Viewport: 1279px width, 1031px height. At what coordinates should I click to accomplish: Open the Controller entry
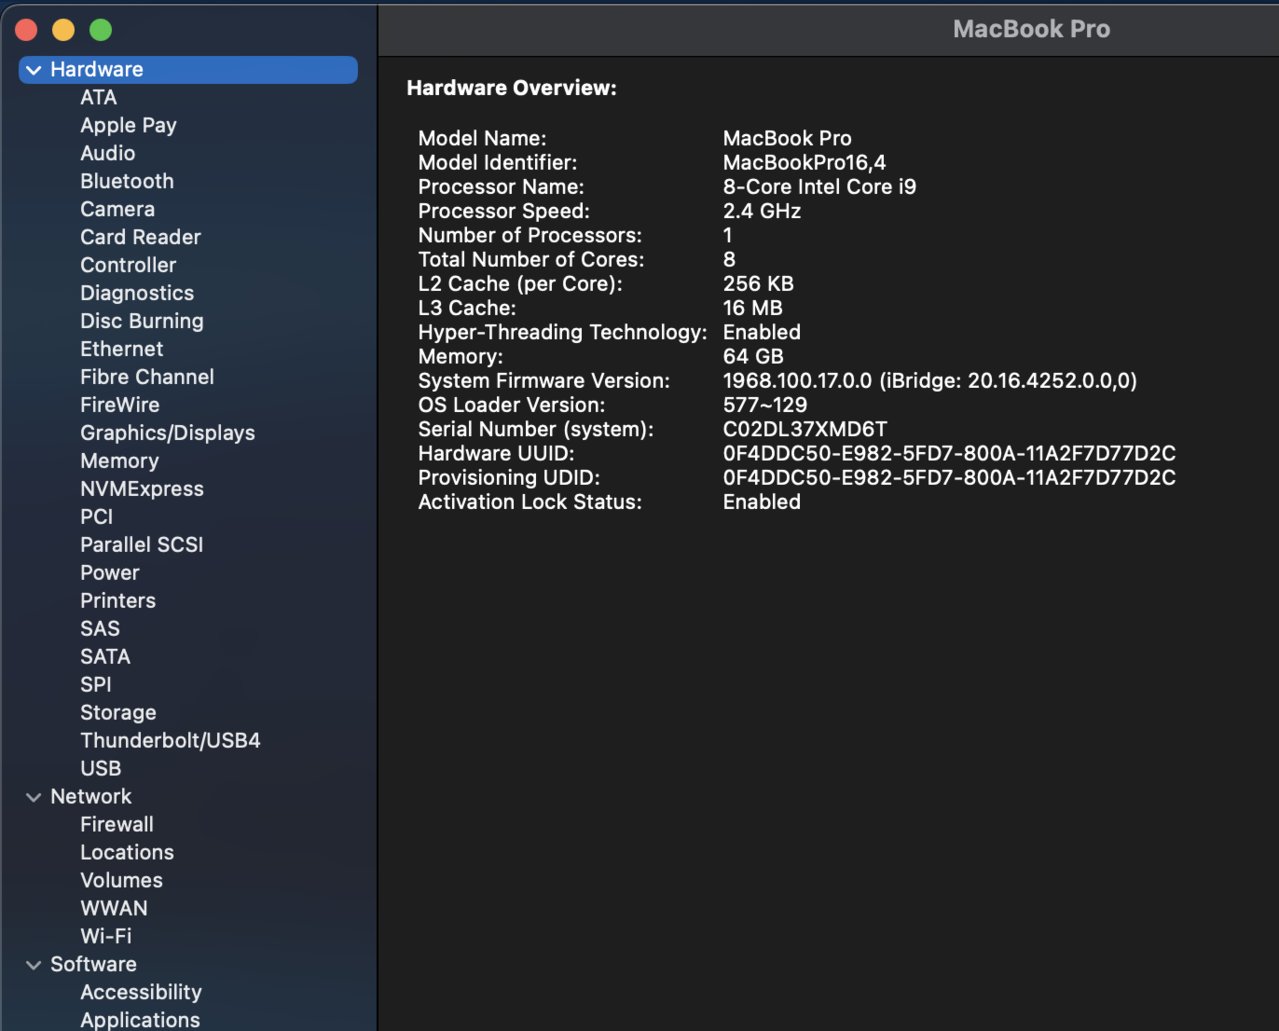[129, 266]
